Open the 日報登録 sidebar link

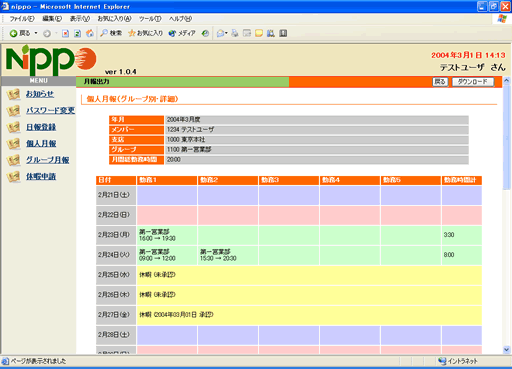click(41, 127)
